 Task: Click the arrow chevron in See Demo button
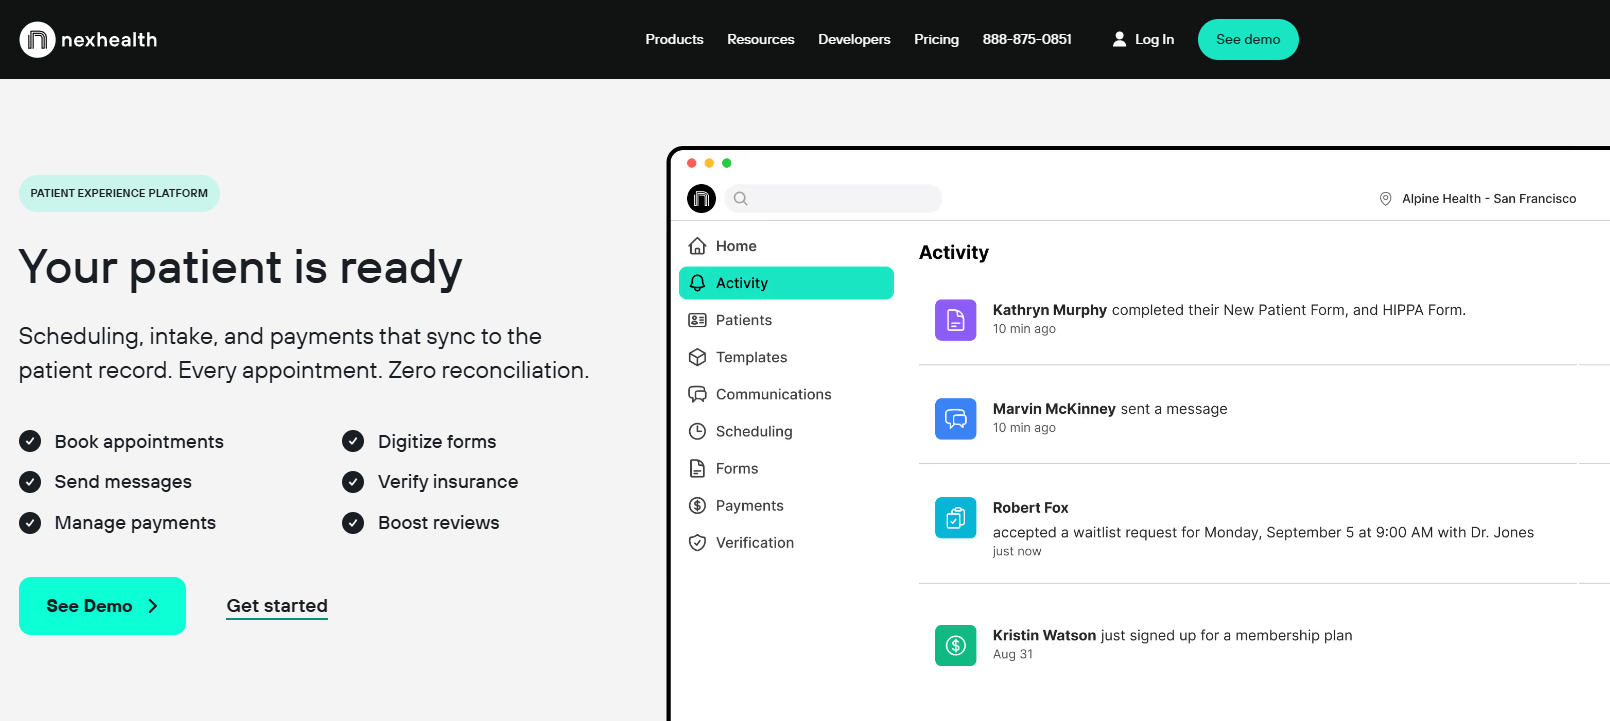coord(153,606)
